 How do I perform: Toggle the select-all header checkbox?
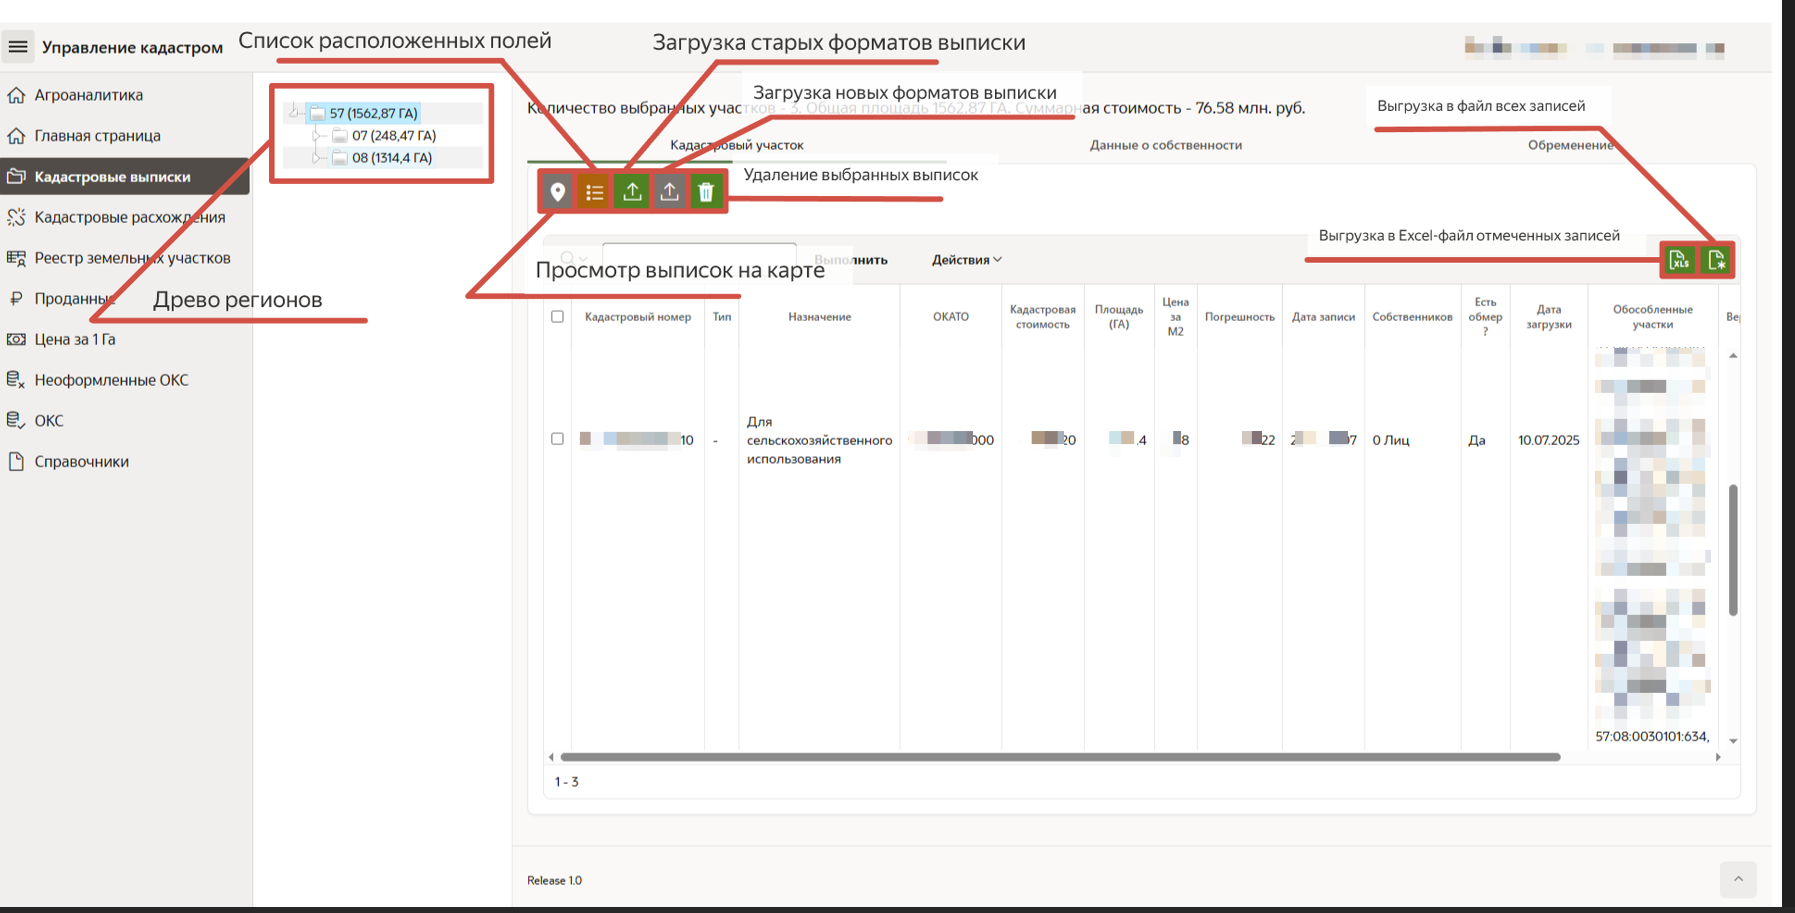pyautogui.click(x=558, y=317)
